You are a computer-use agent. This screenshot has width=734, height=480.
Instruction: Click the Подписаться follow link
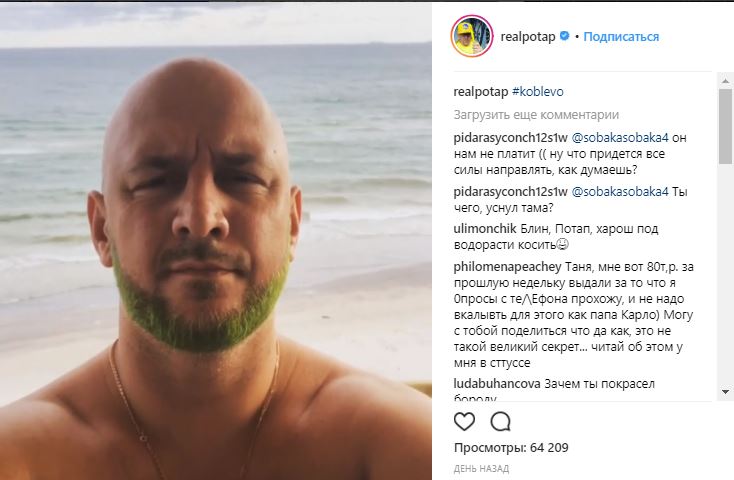621,37
